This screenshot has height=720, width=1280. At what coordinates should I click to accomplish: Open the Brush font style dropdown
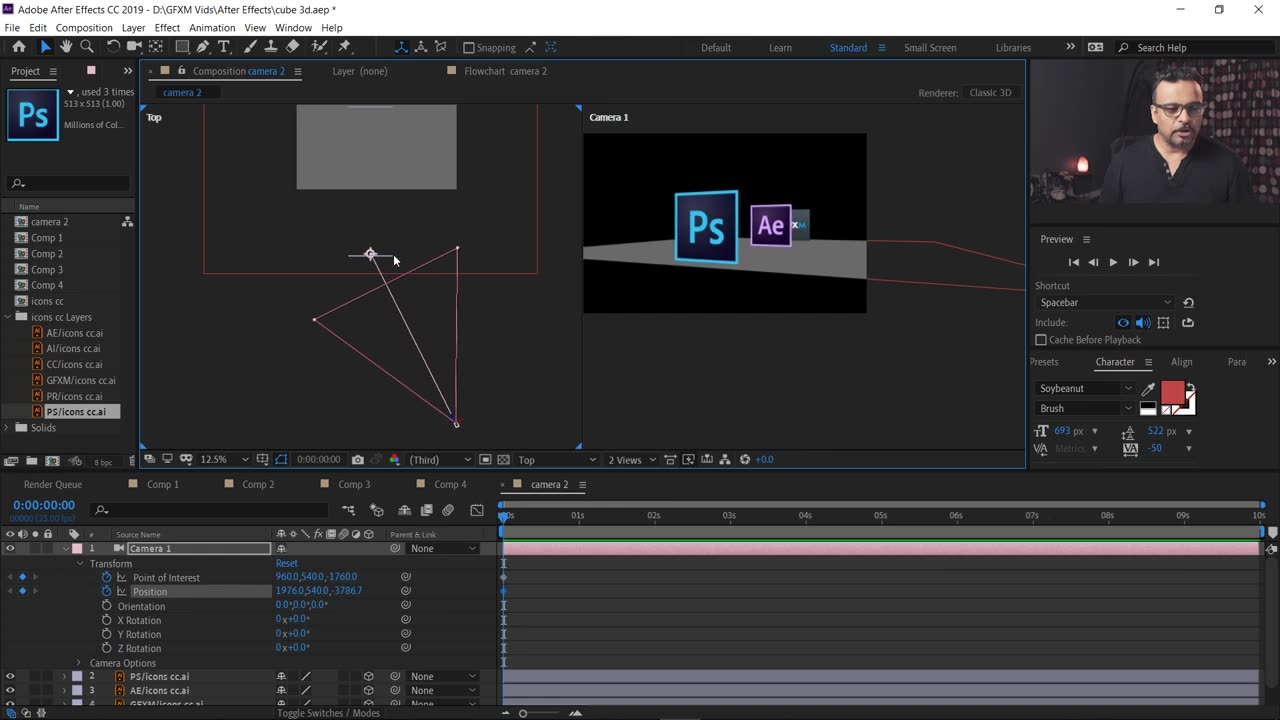1085,408
